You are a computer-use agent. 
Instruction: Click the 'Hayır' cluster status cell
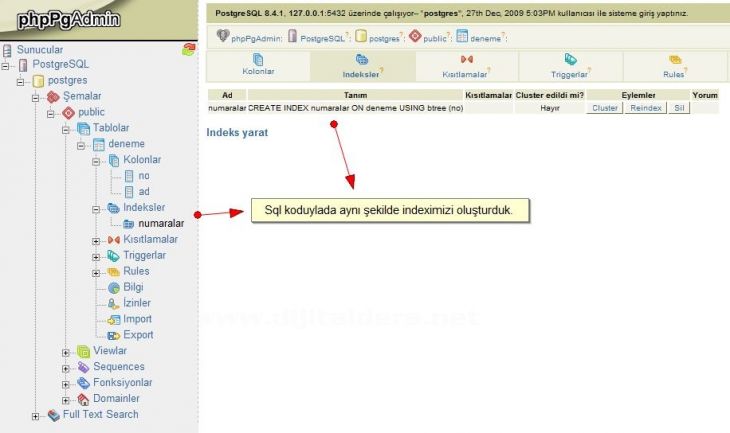click(550, 108)
